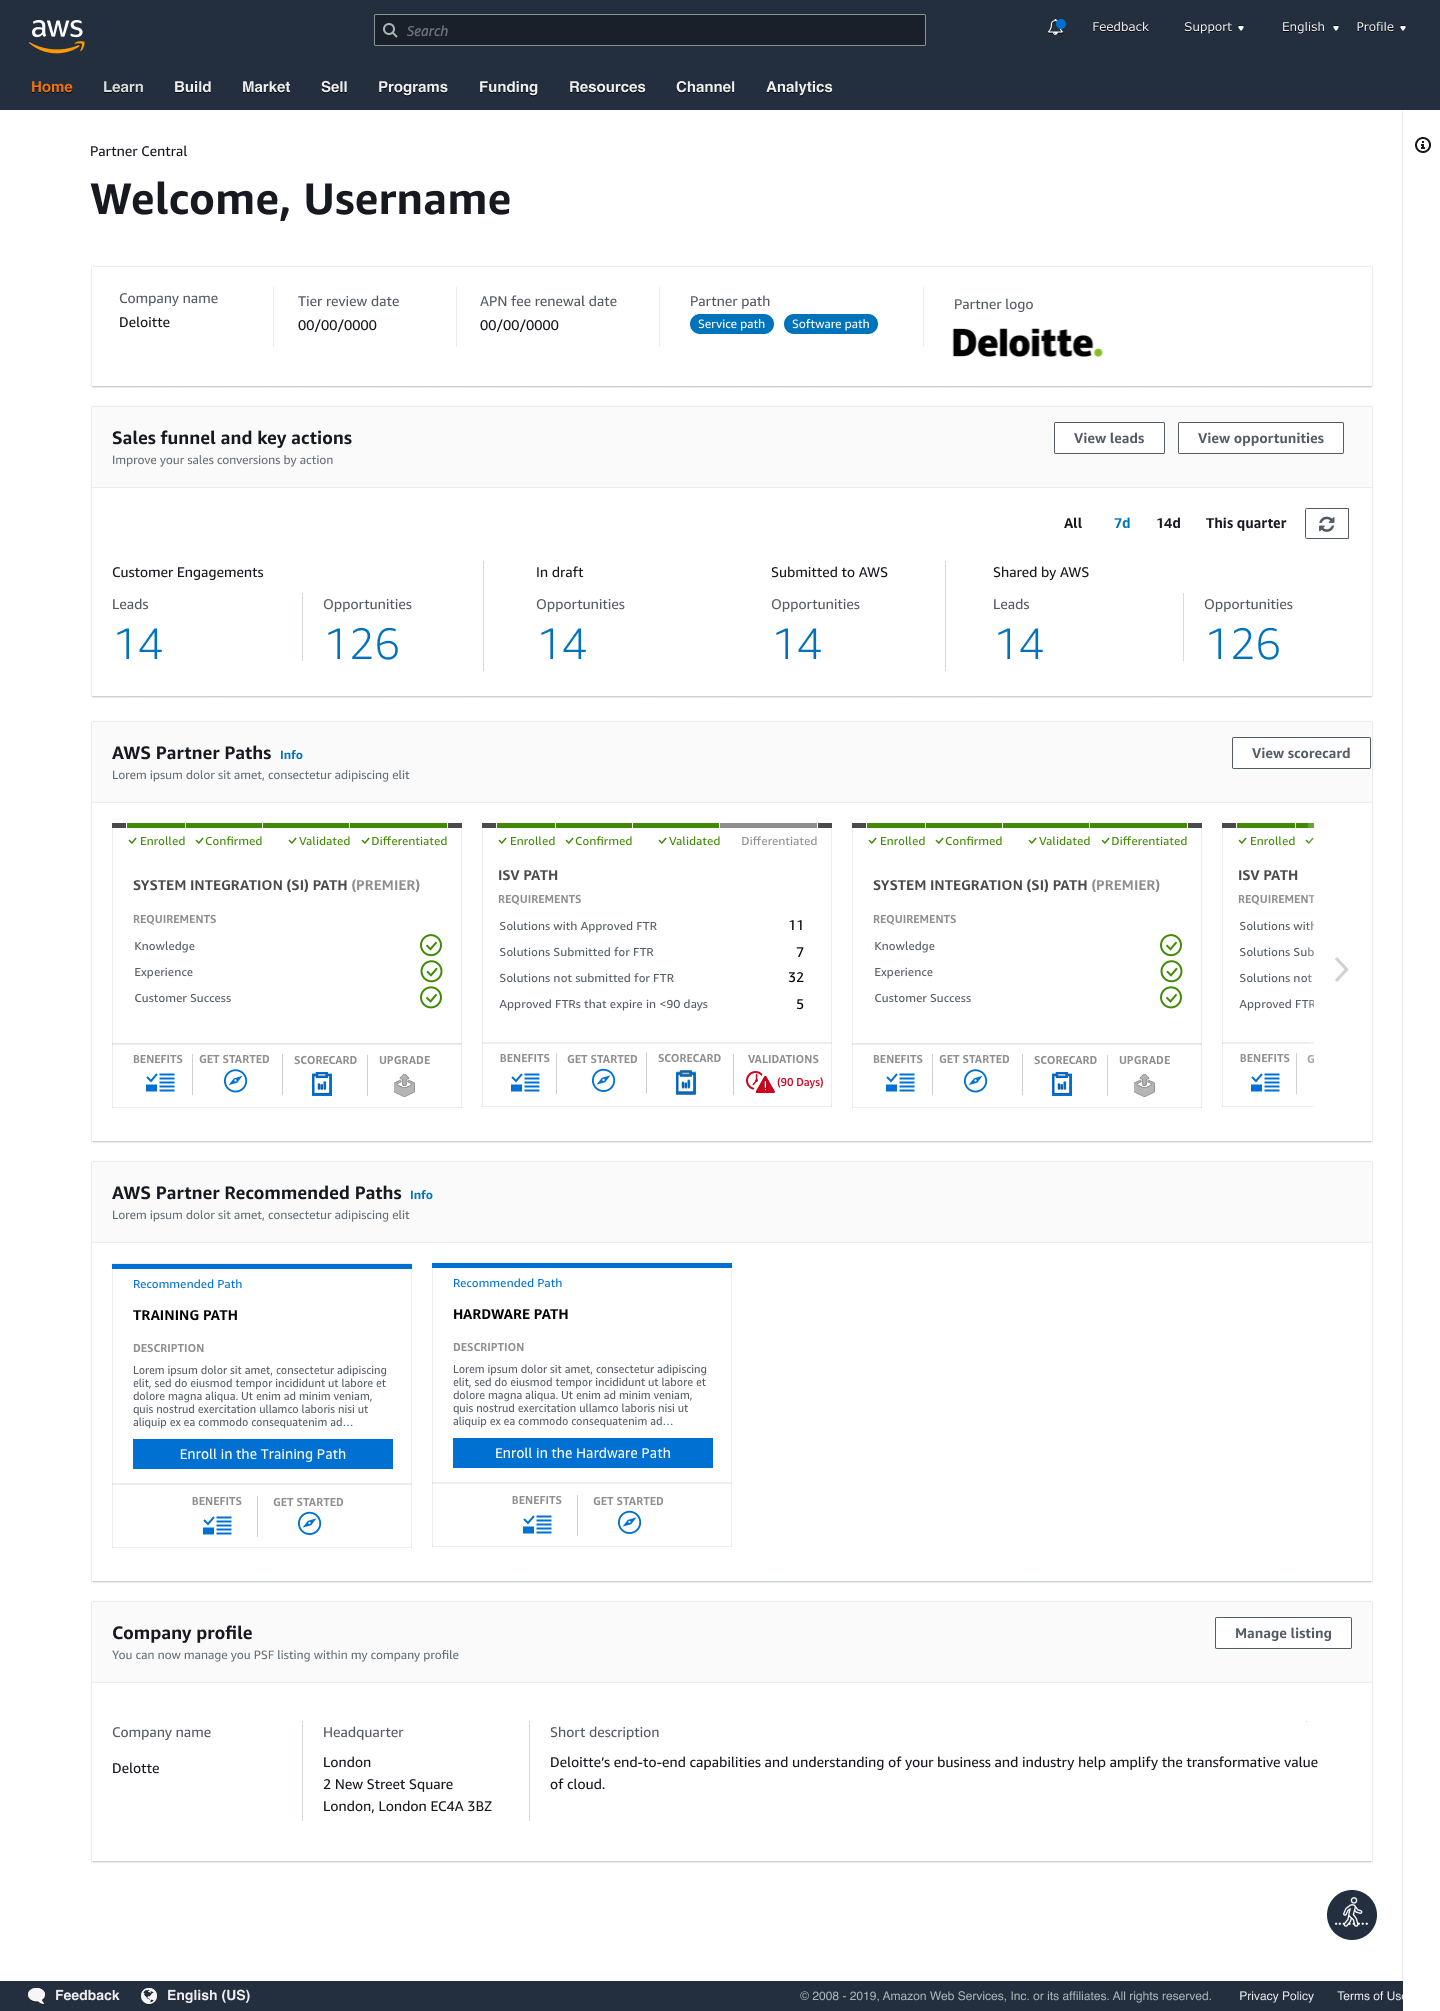Open the Profile dropdown
The image size is (1440, 2011).
[x=1381, y=27]
